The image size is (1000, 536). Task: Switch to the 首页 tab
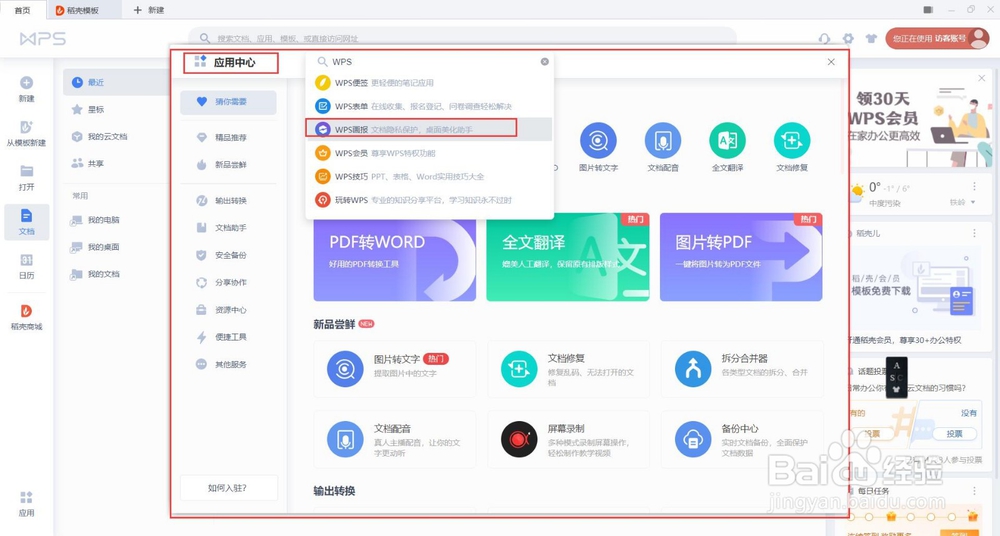[x=22, y=10]
